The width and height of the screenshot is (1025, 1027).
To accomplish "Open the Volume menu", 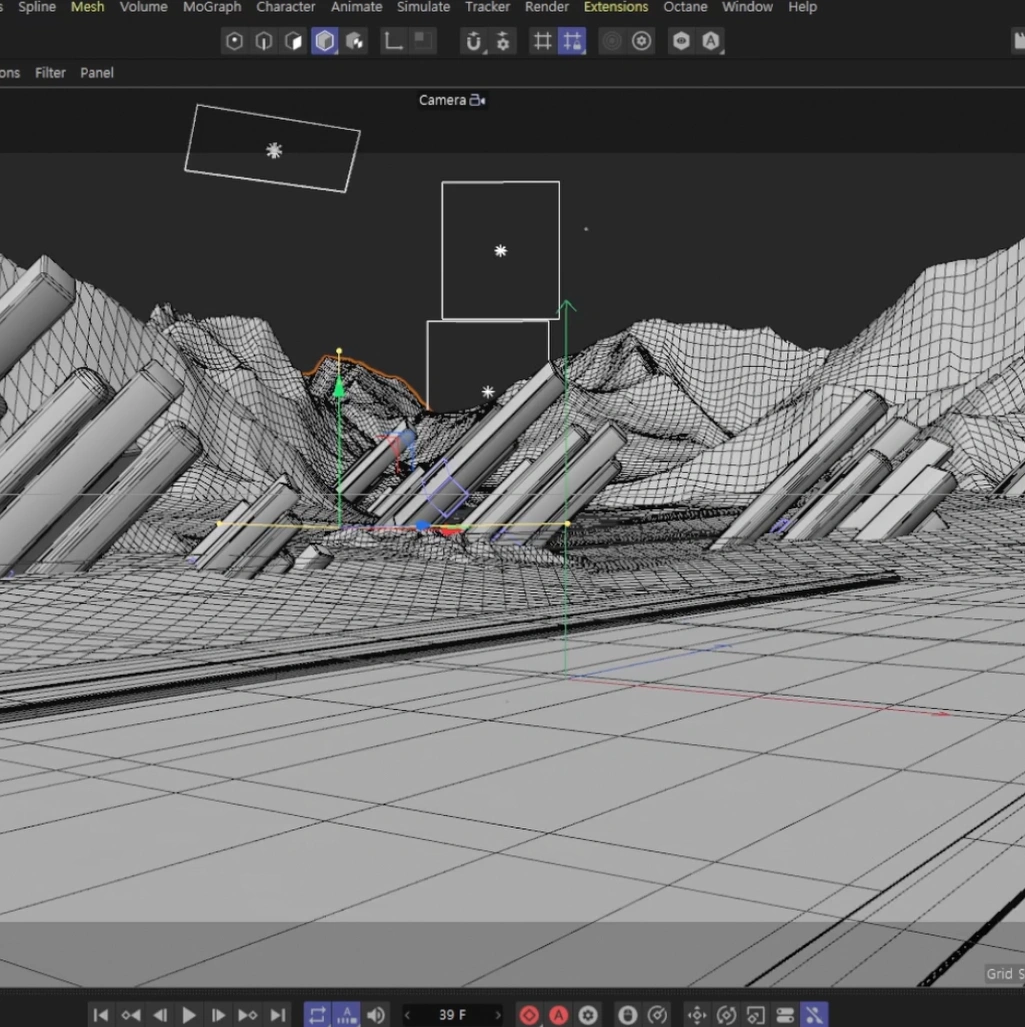I will [143, 7].
